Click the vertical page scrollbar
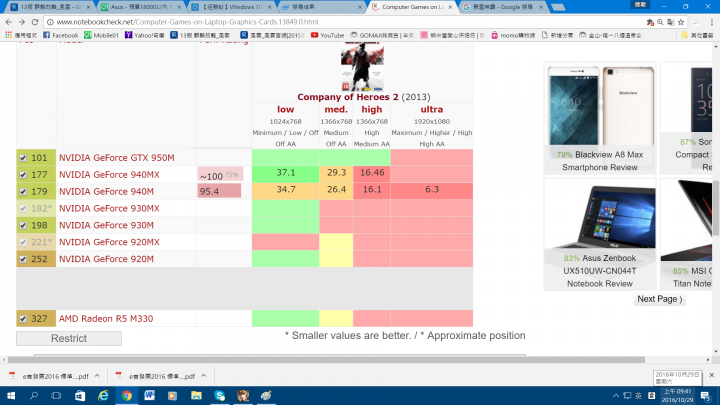 click(x=716, y=209)
